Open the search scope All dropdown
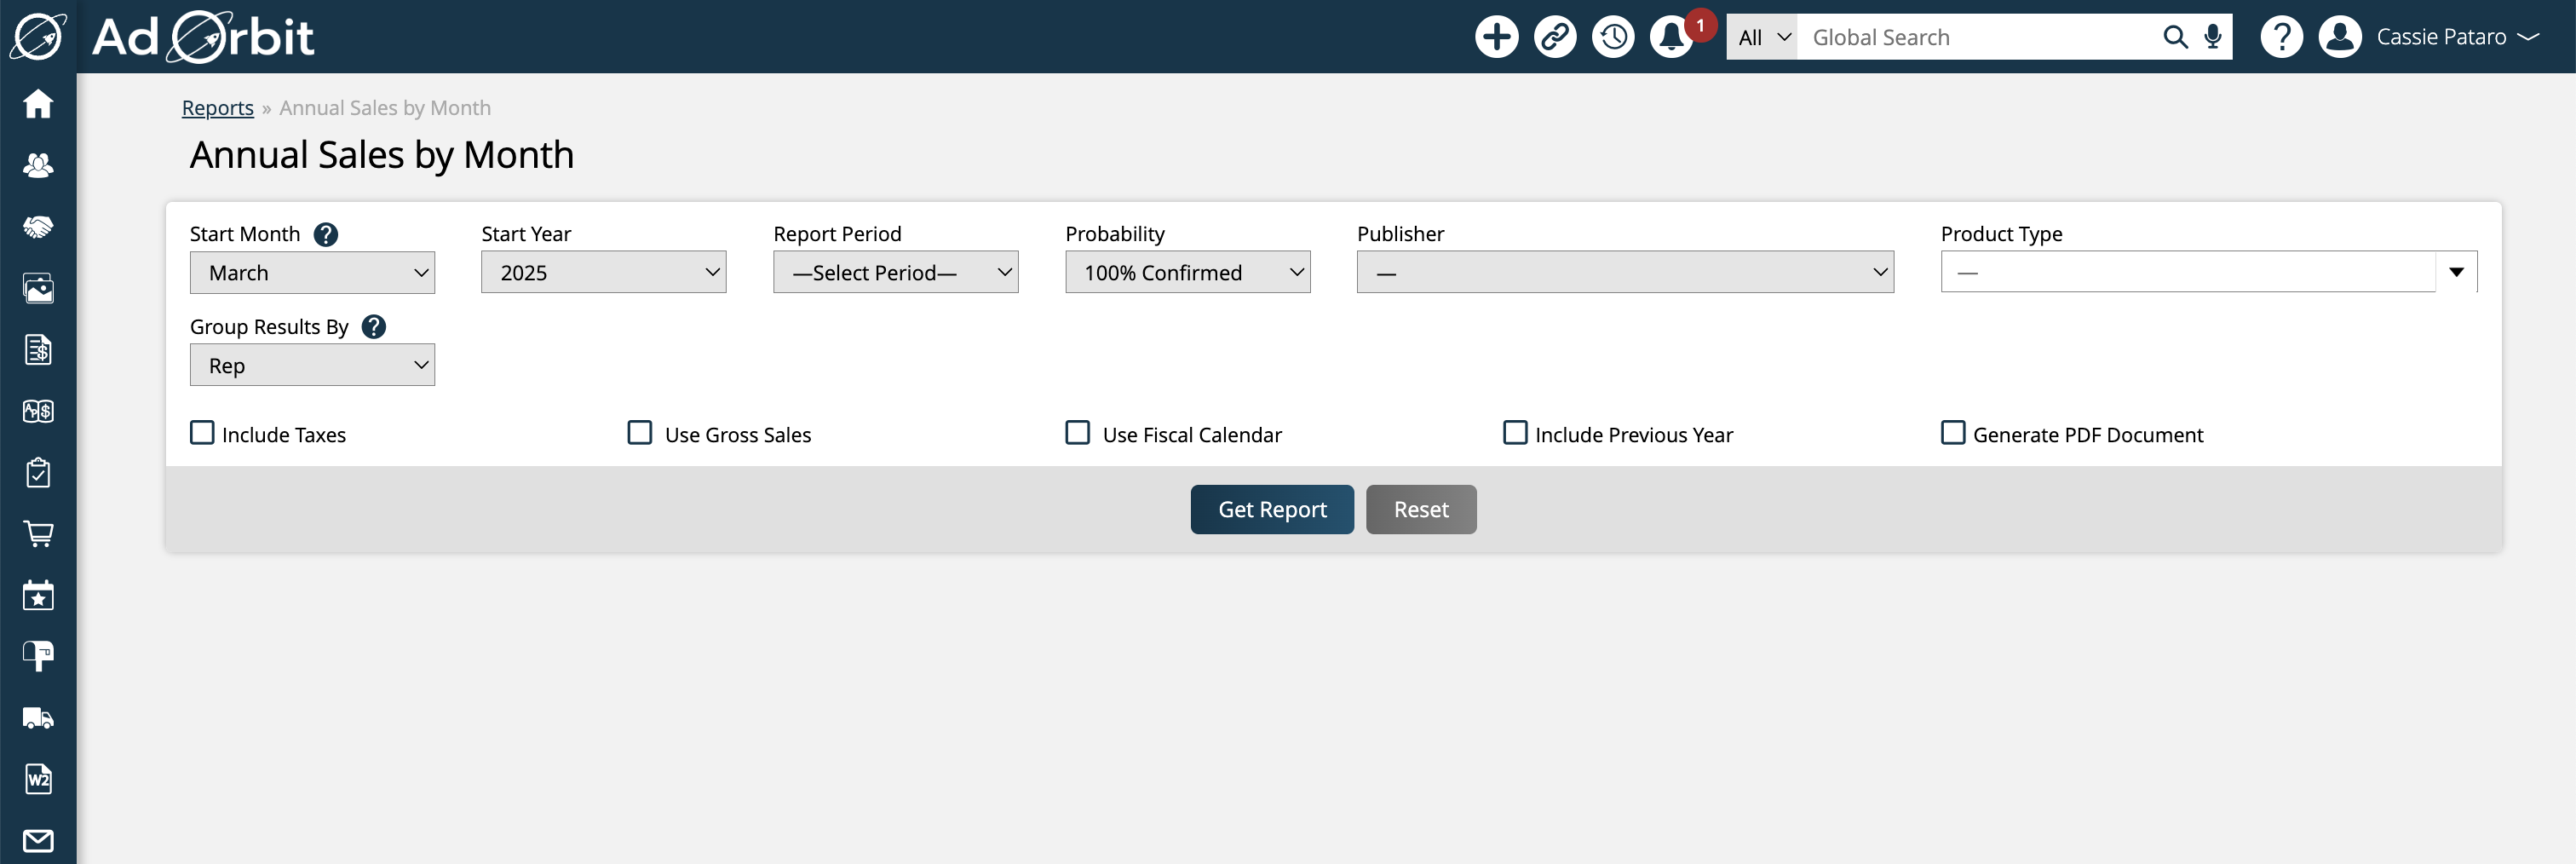 pos(1763,37)
